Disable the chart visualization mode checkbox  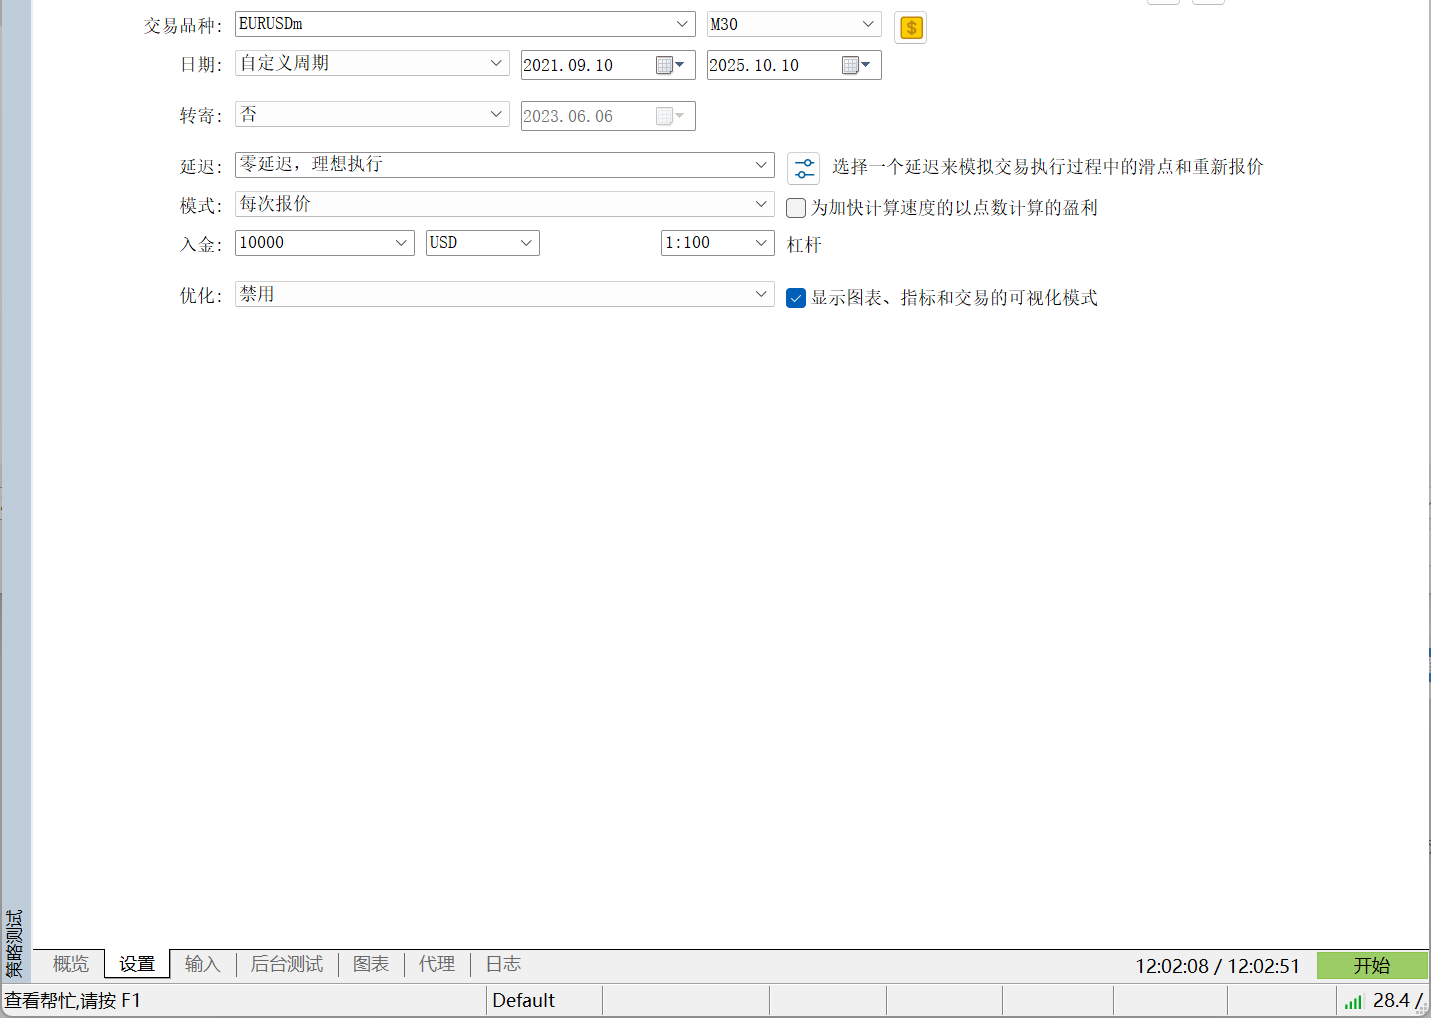(795, 297)
